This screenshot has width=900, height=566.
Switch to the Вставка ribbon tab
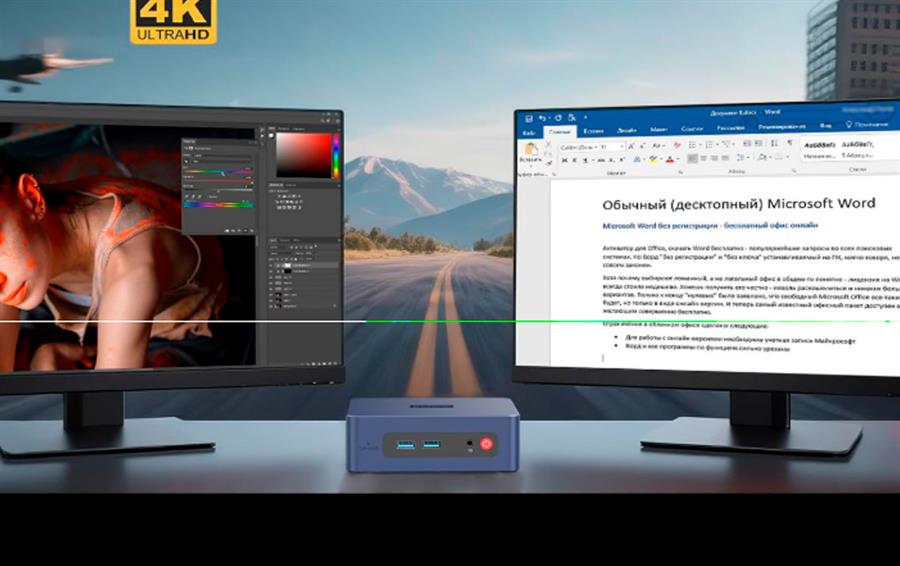pyautogui.click(x=593, y=130)
